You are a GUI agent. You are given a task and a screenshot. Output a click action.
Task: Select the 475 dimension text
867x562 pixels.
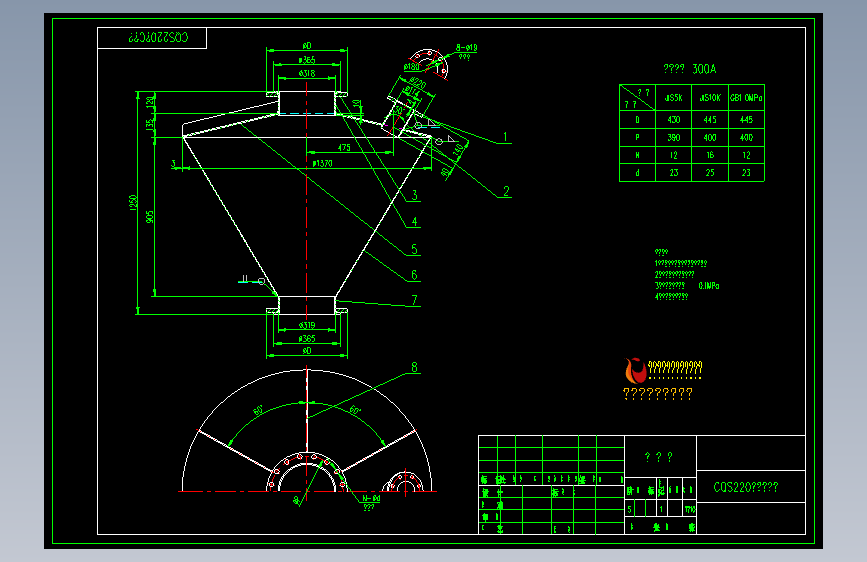(x=344, y=148)
